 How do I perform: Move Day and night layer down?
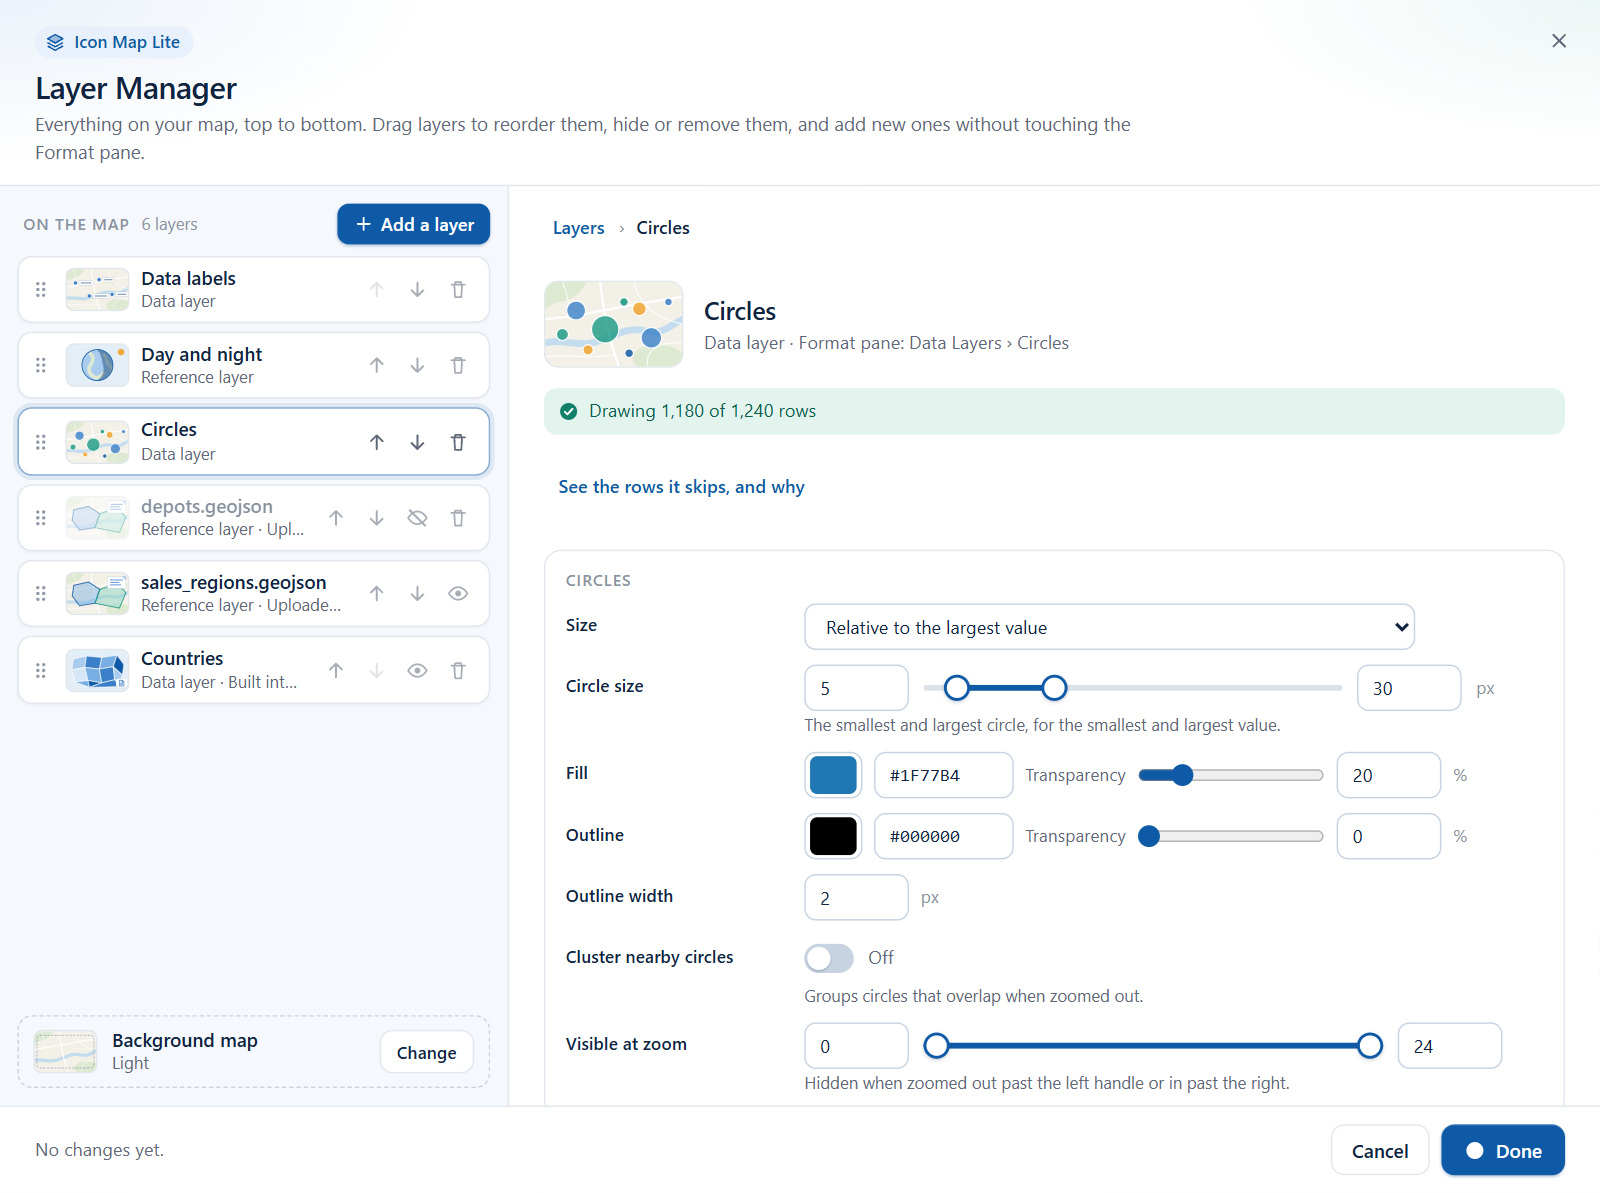pyautogui.click(x=417, y=366)
